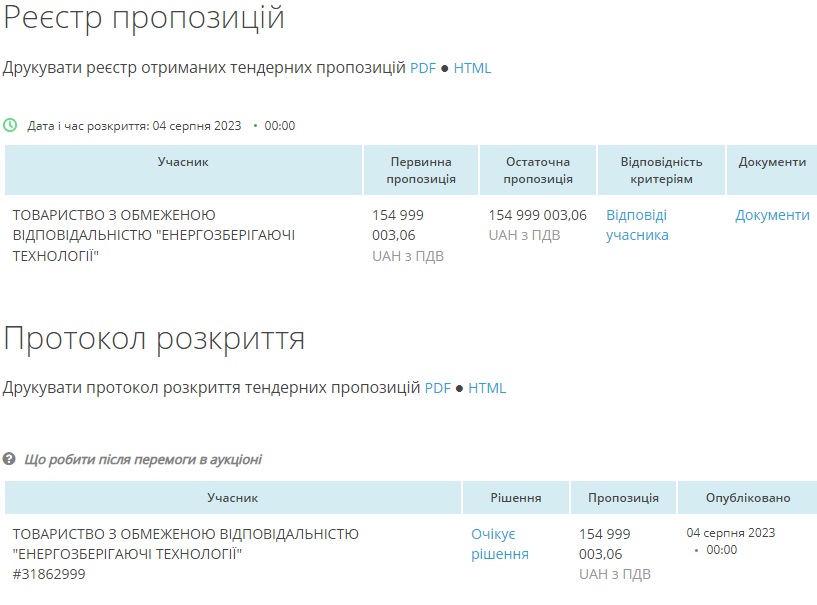The width and height of the screenshot is (817, 605).
Task: Click the 'Відповідність критеріям' column header
Action: pyautogui.click(x=661, y=170)
